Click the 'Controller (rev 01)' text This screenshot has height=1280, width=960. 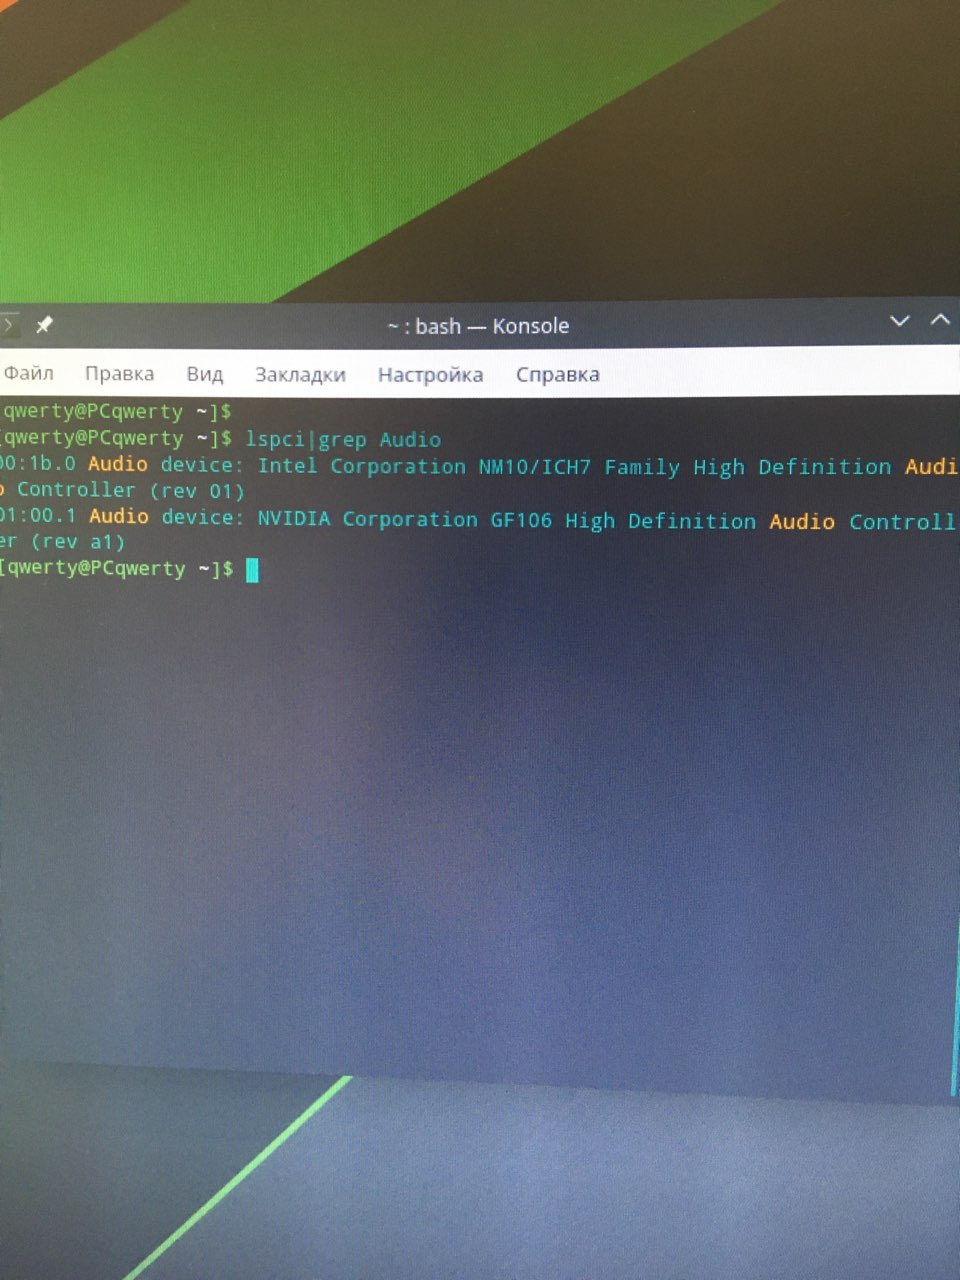[x=130, y=490]
